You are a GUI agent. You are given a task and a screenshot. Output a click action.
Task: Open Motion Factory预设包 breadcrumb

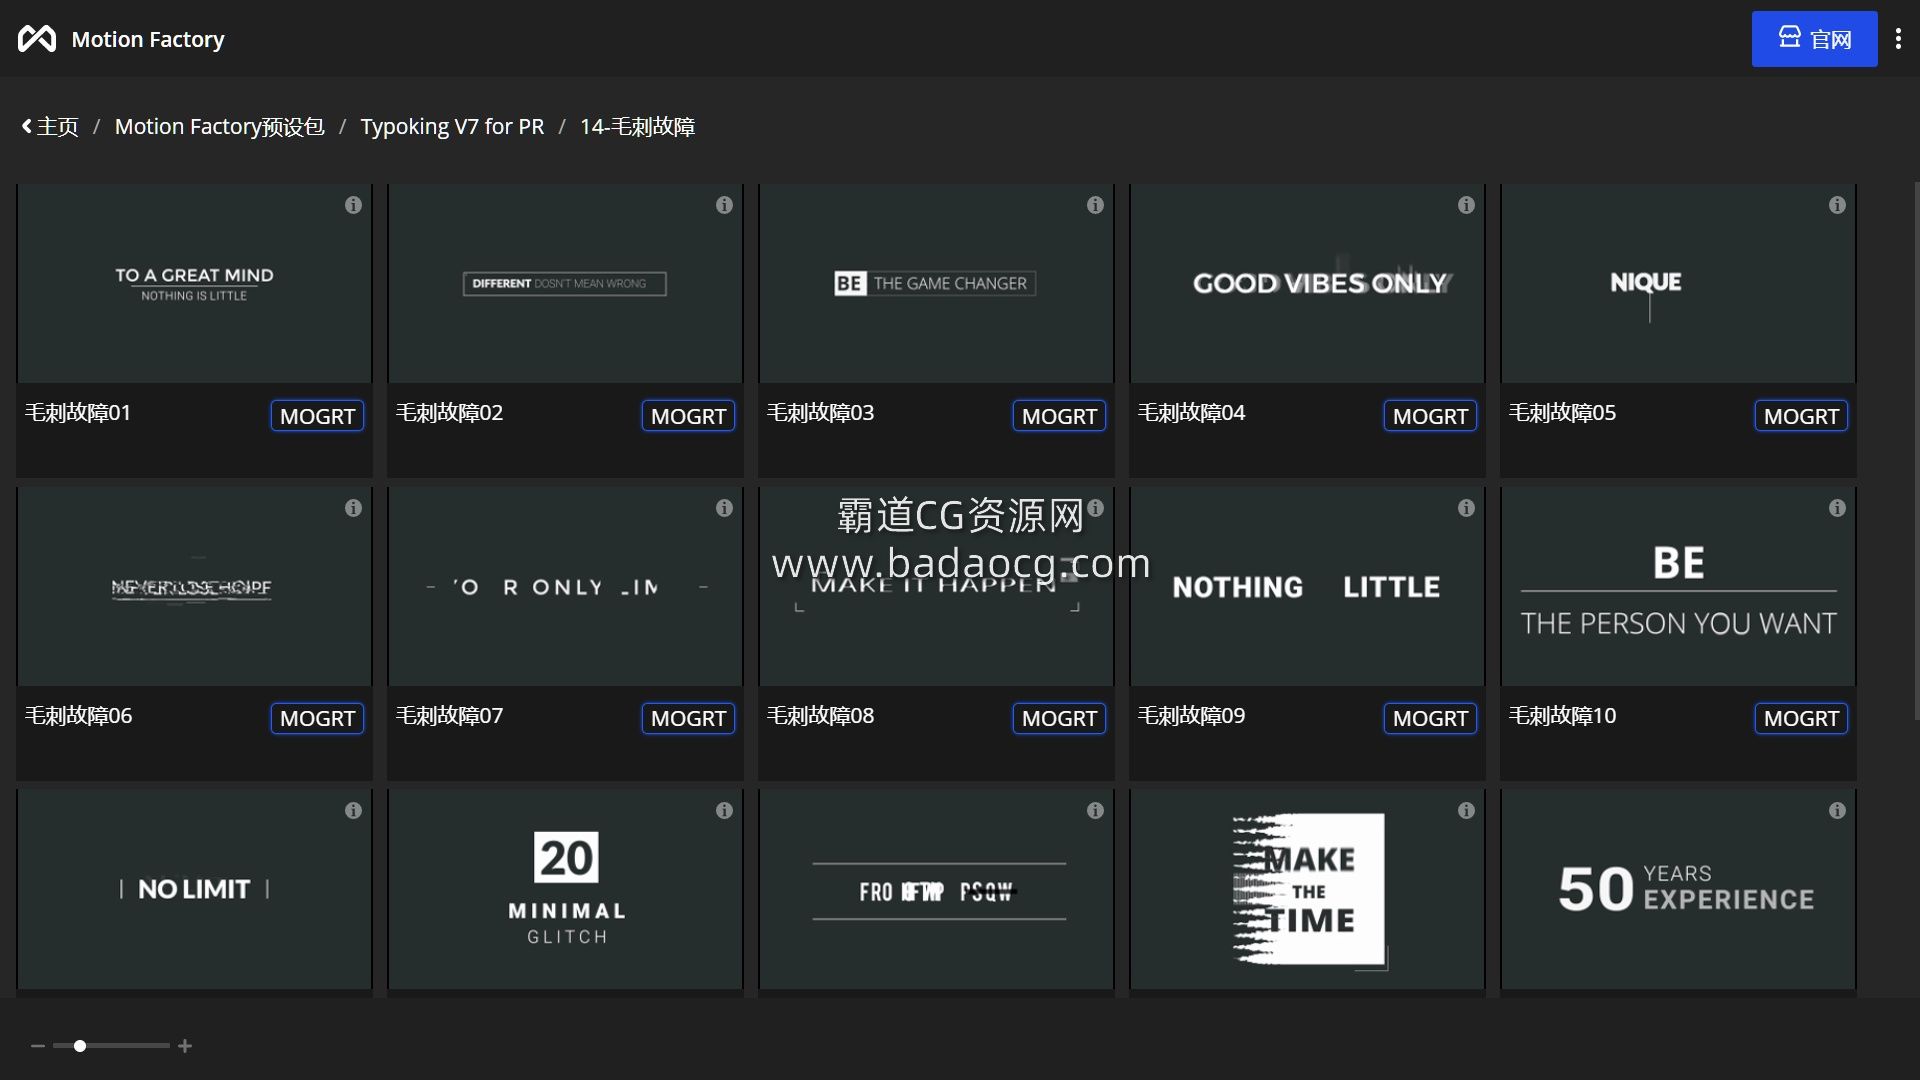tap(219, 127)
